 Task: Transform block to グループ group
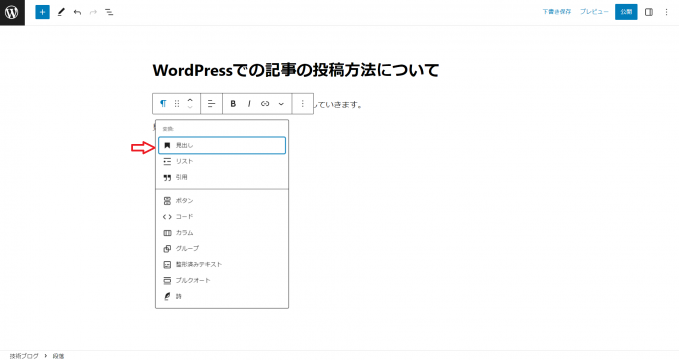pyautogui.click(x=222, y=248)
